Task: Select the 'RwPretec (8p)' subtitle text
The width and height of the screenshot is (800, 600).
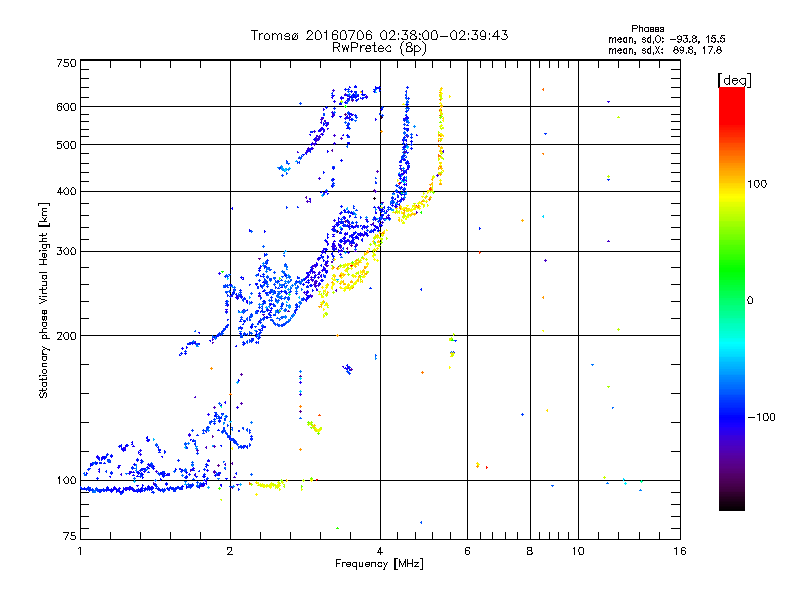Action: (x=379, y=48)
